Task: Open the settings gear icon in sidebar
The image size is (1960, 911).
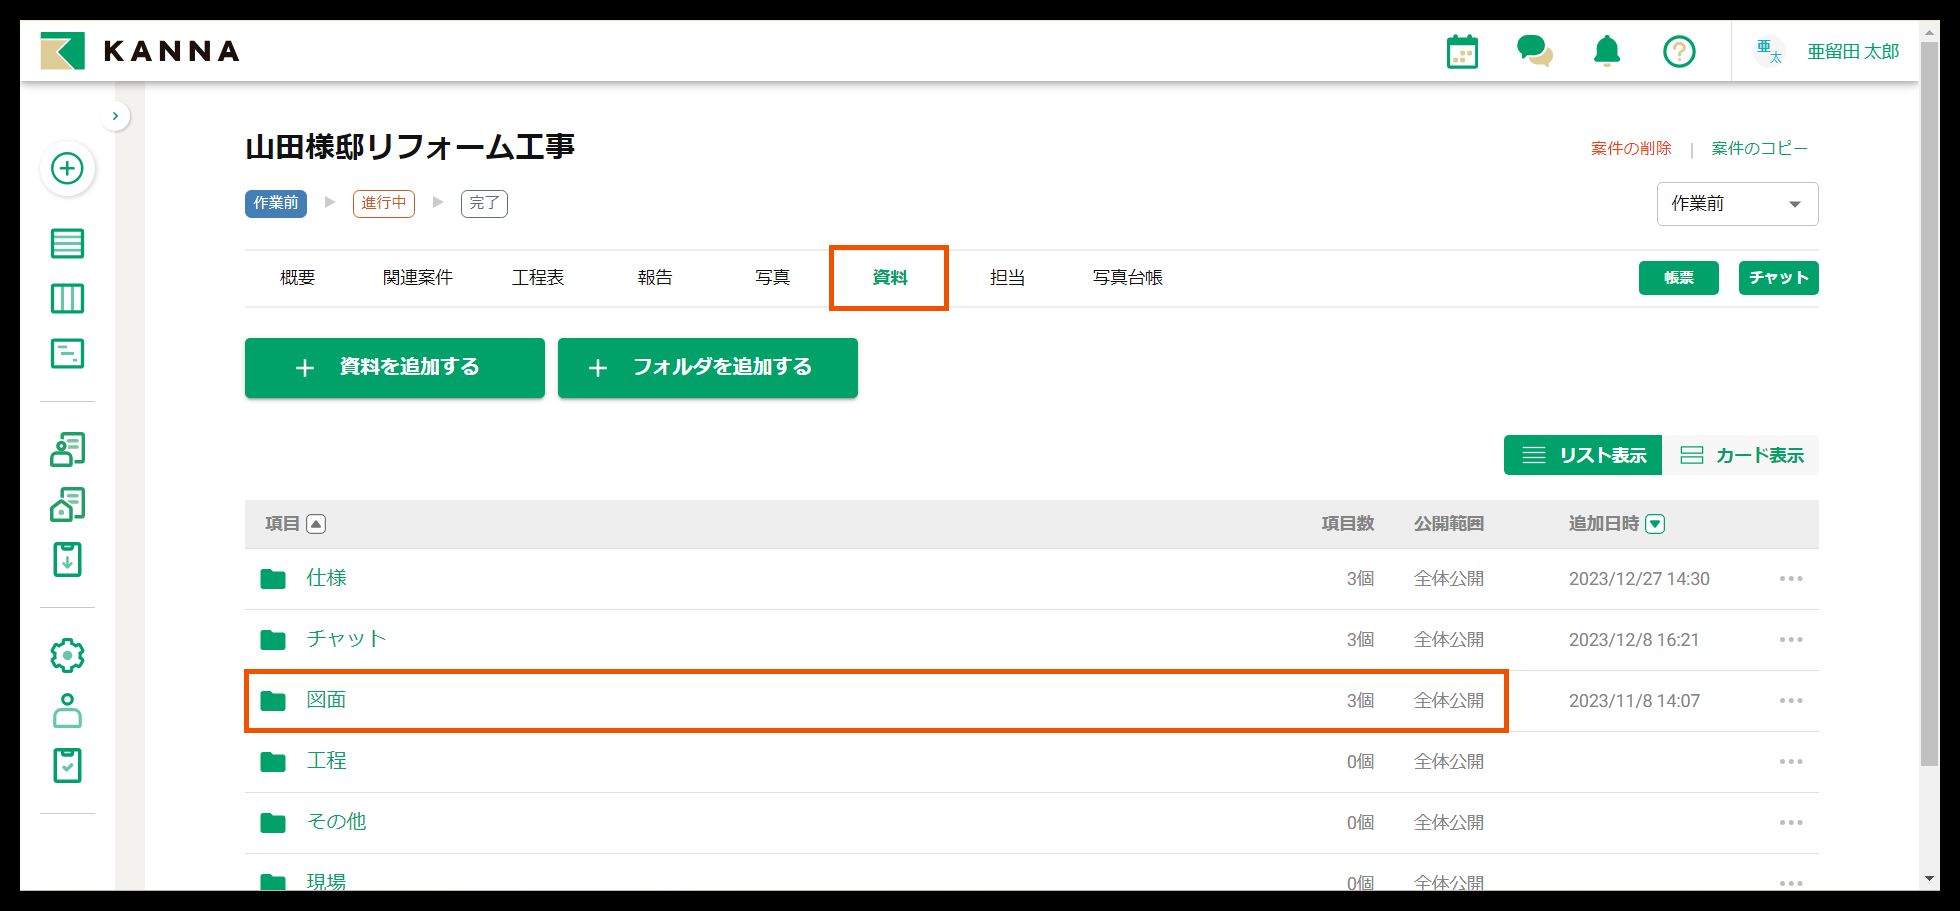Action: pyautogui.click(x=67, y=656)
